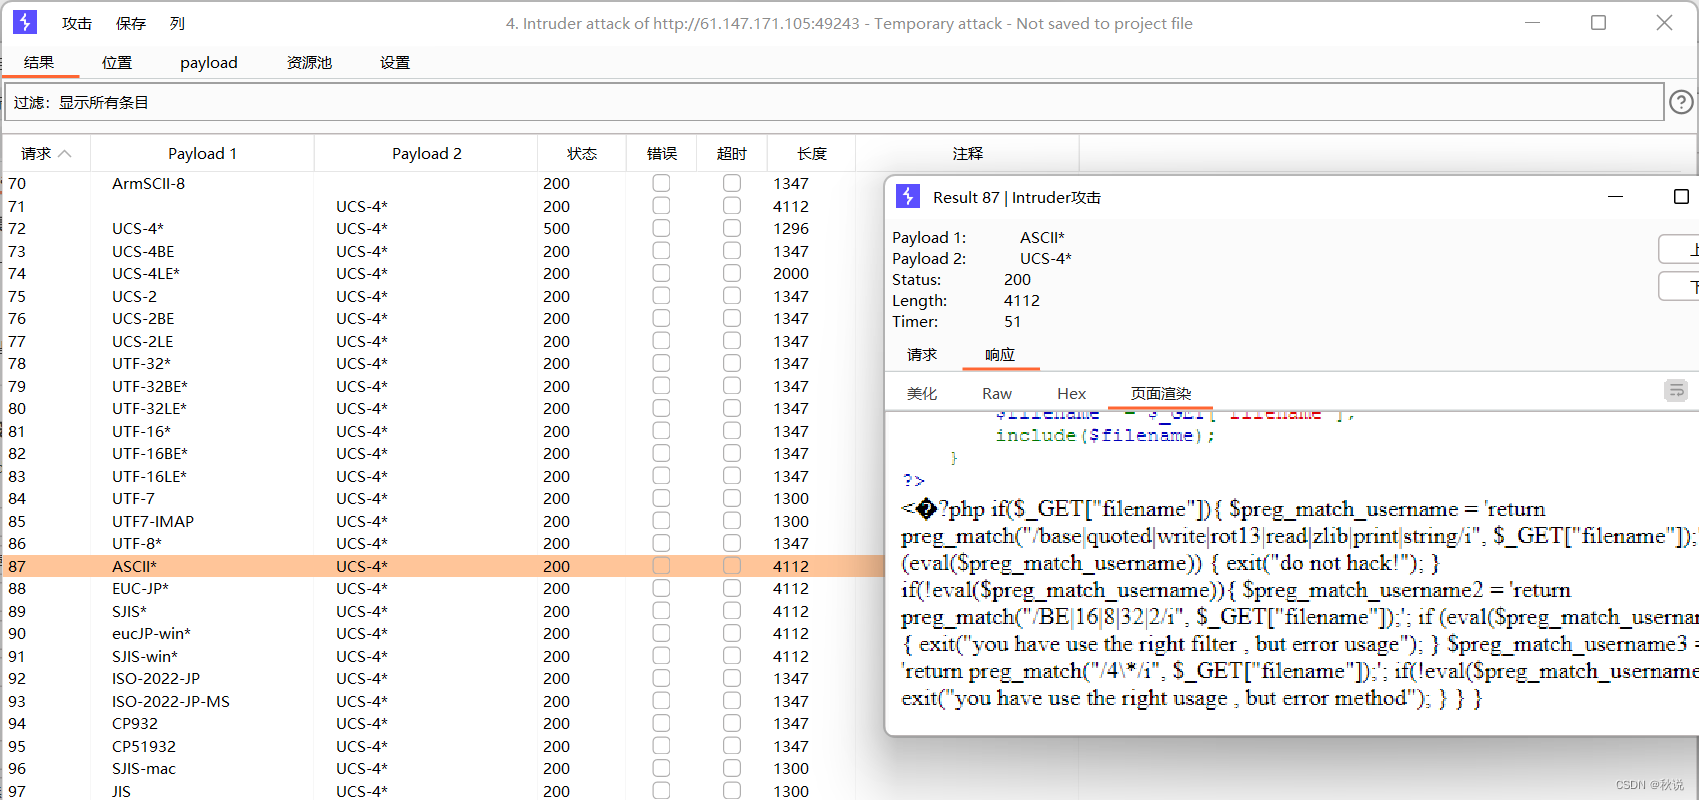Toggle error checkbox for request 96
This screenshot has height=800, width=1699.
pyautogui.click(x=661, y=768)
